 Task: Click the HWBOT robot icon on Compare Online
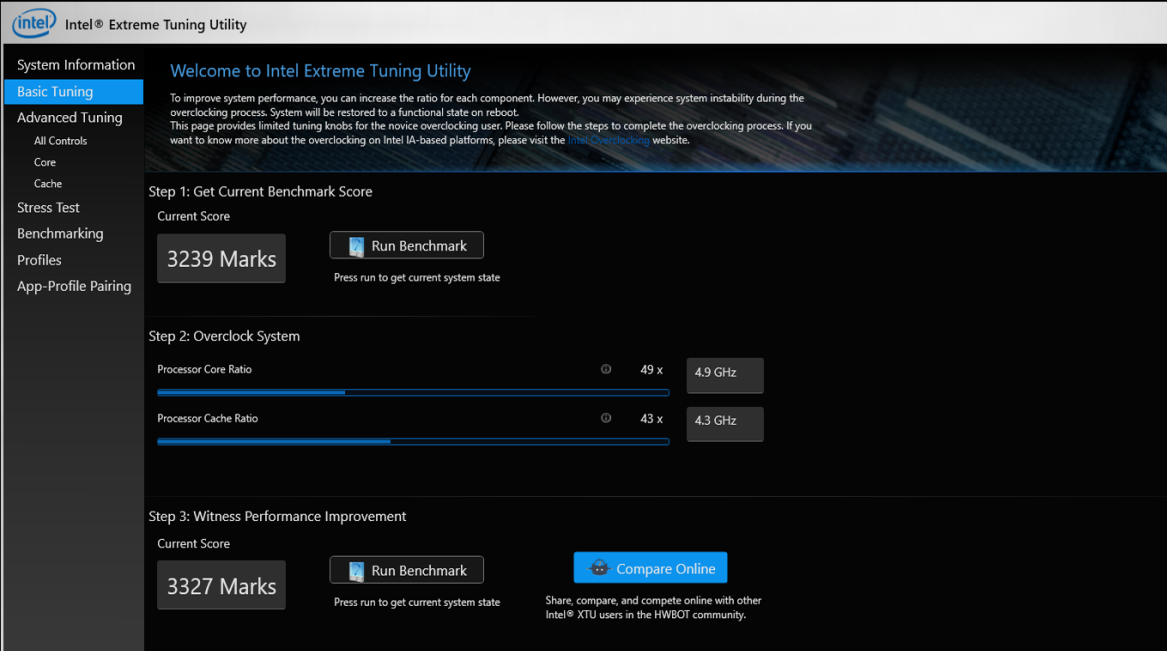click(599, 567)
